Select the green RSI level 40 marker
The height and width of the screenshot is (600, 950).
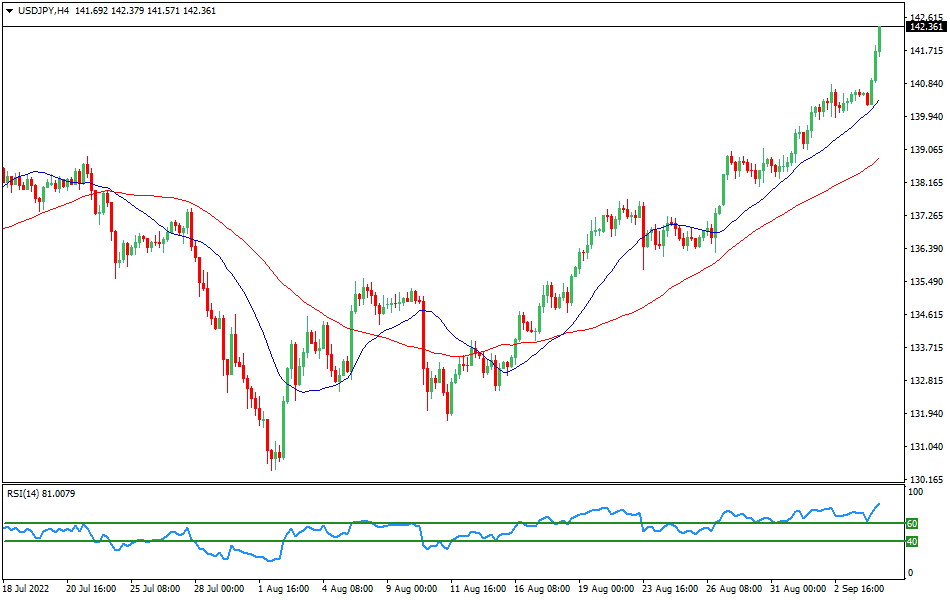pos(912,541)
